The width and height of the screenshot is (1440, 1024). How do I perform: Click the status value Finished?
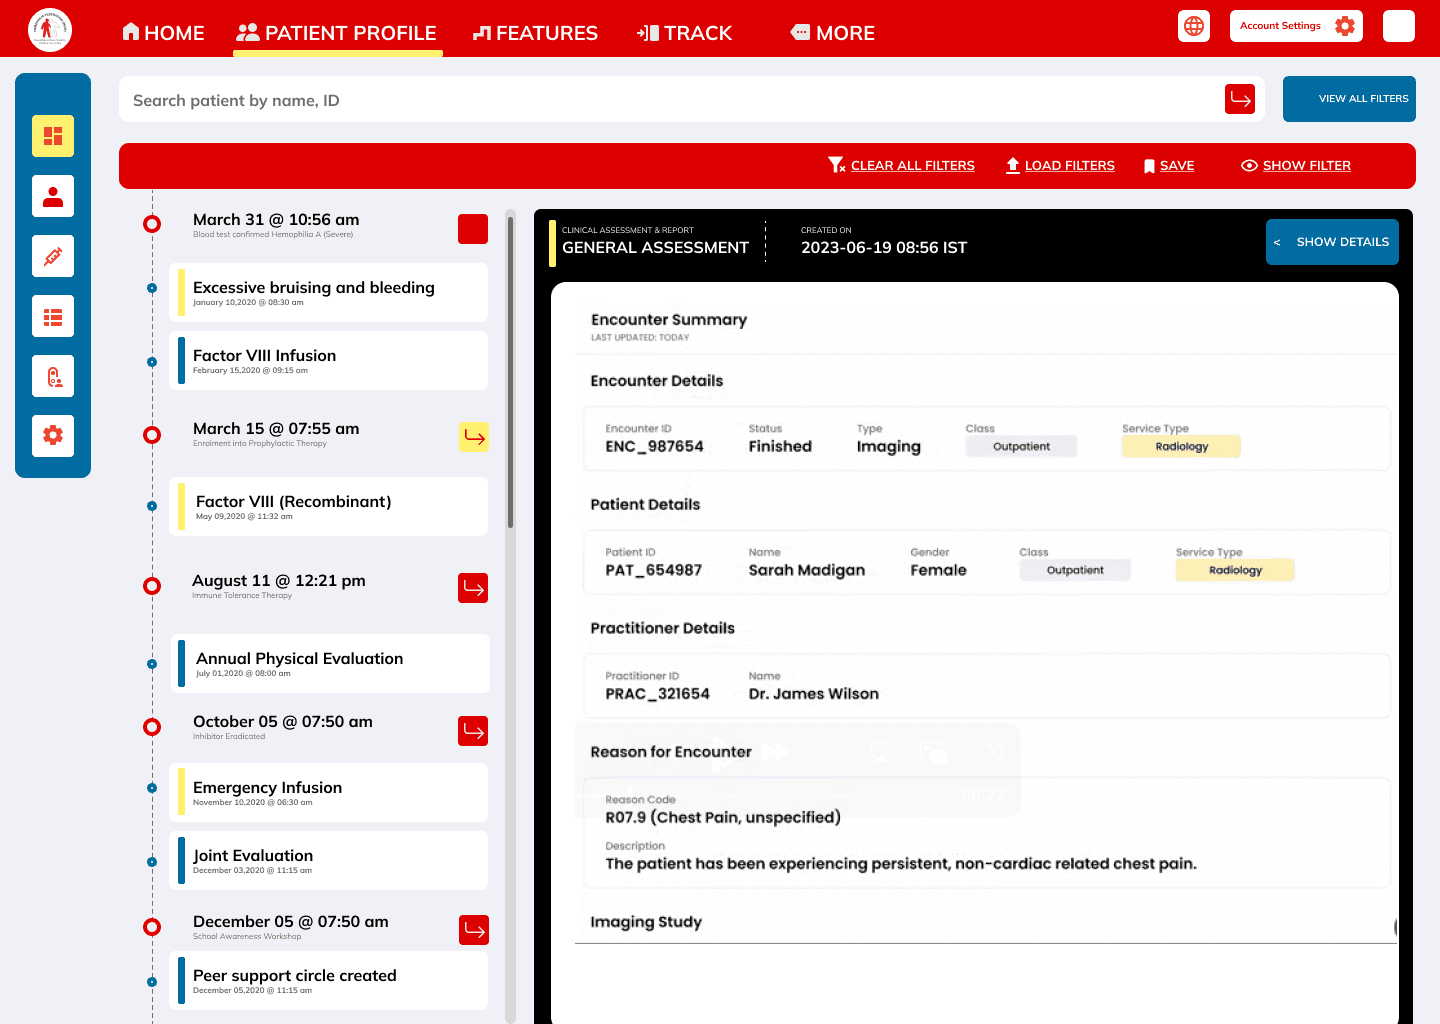point(780,447)
